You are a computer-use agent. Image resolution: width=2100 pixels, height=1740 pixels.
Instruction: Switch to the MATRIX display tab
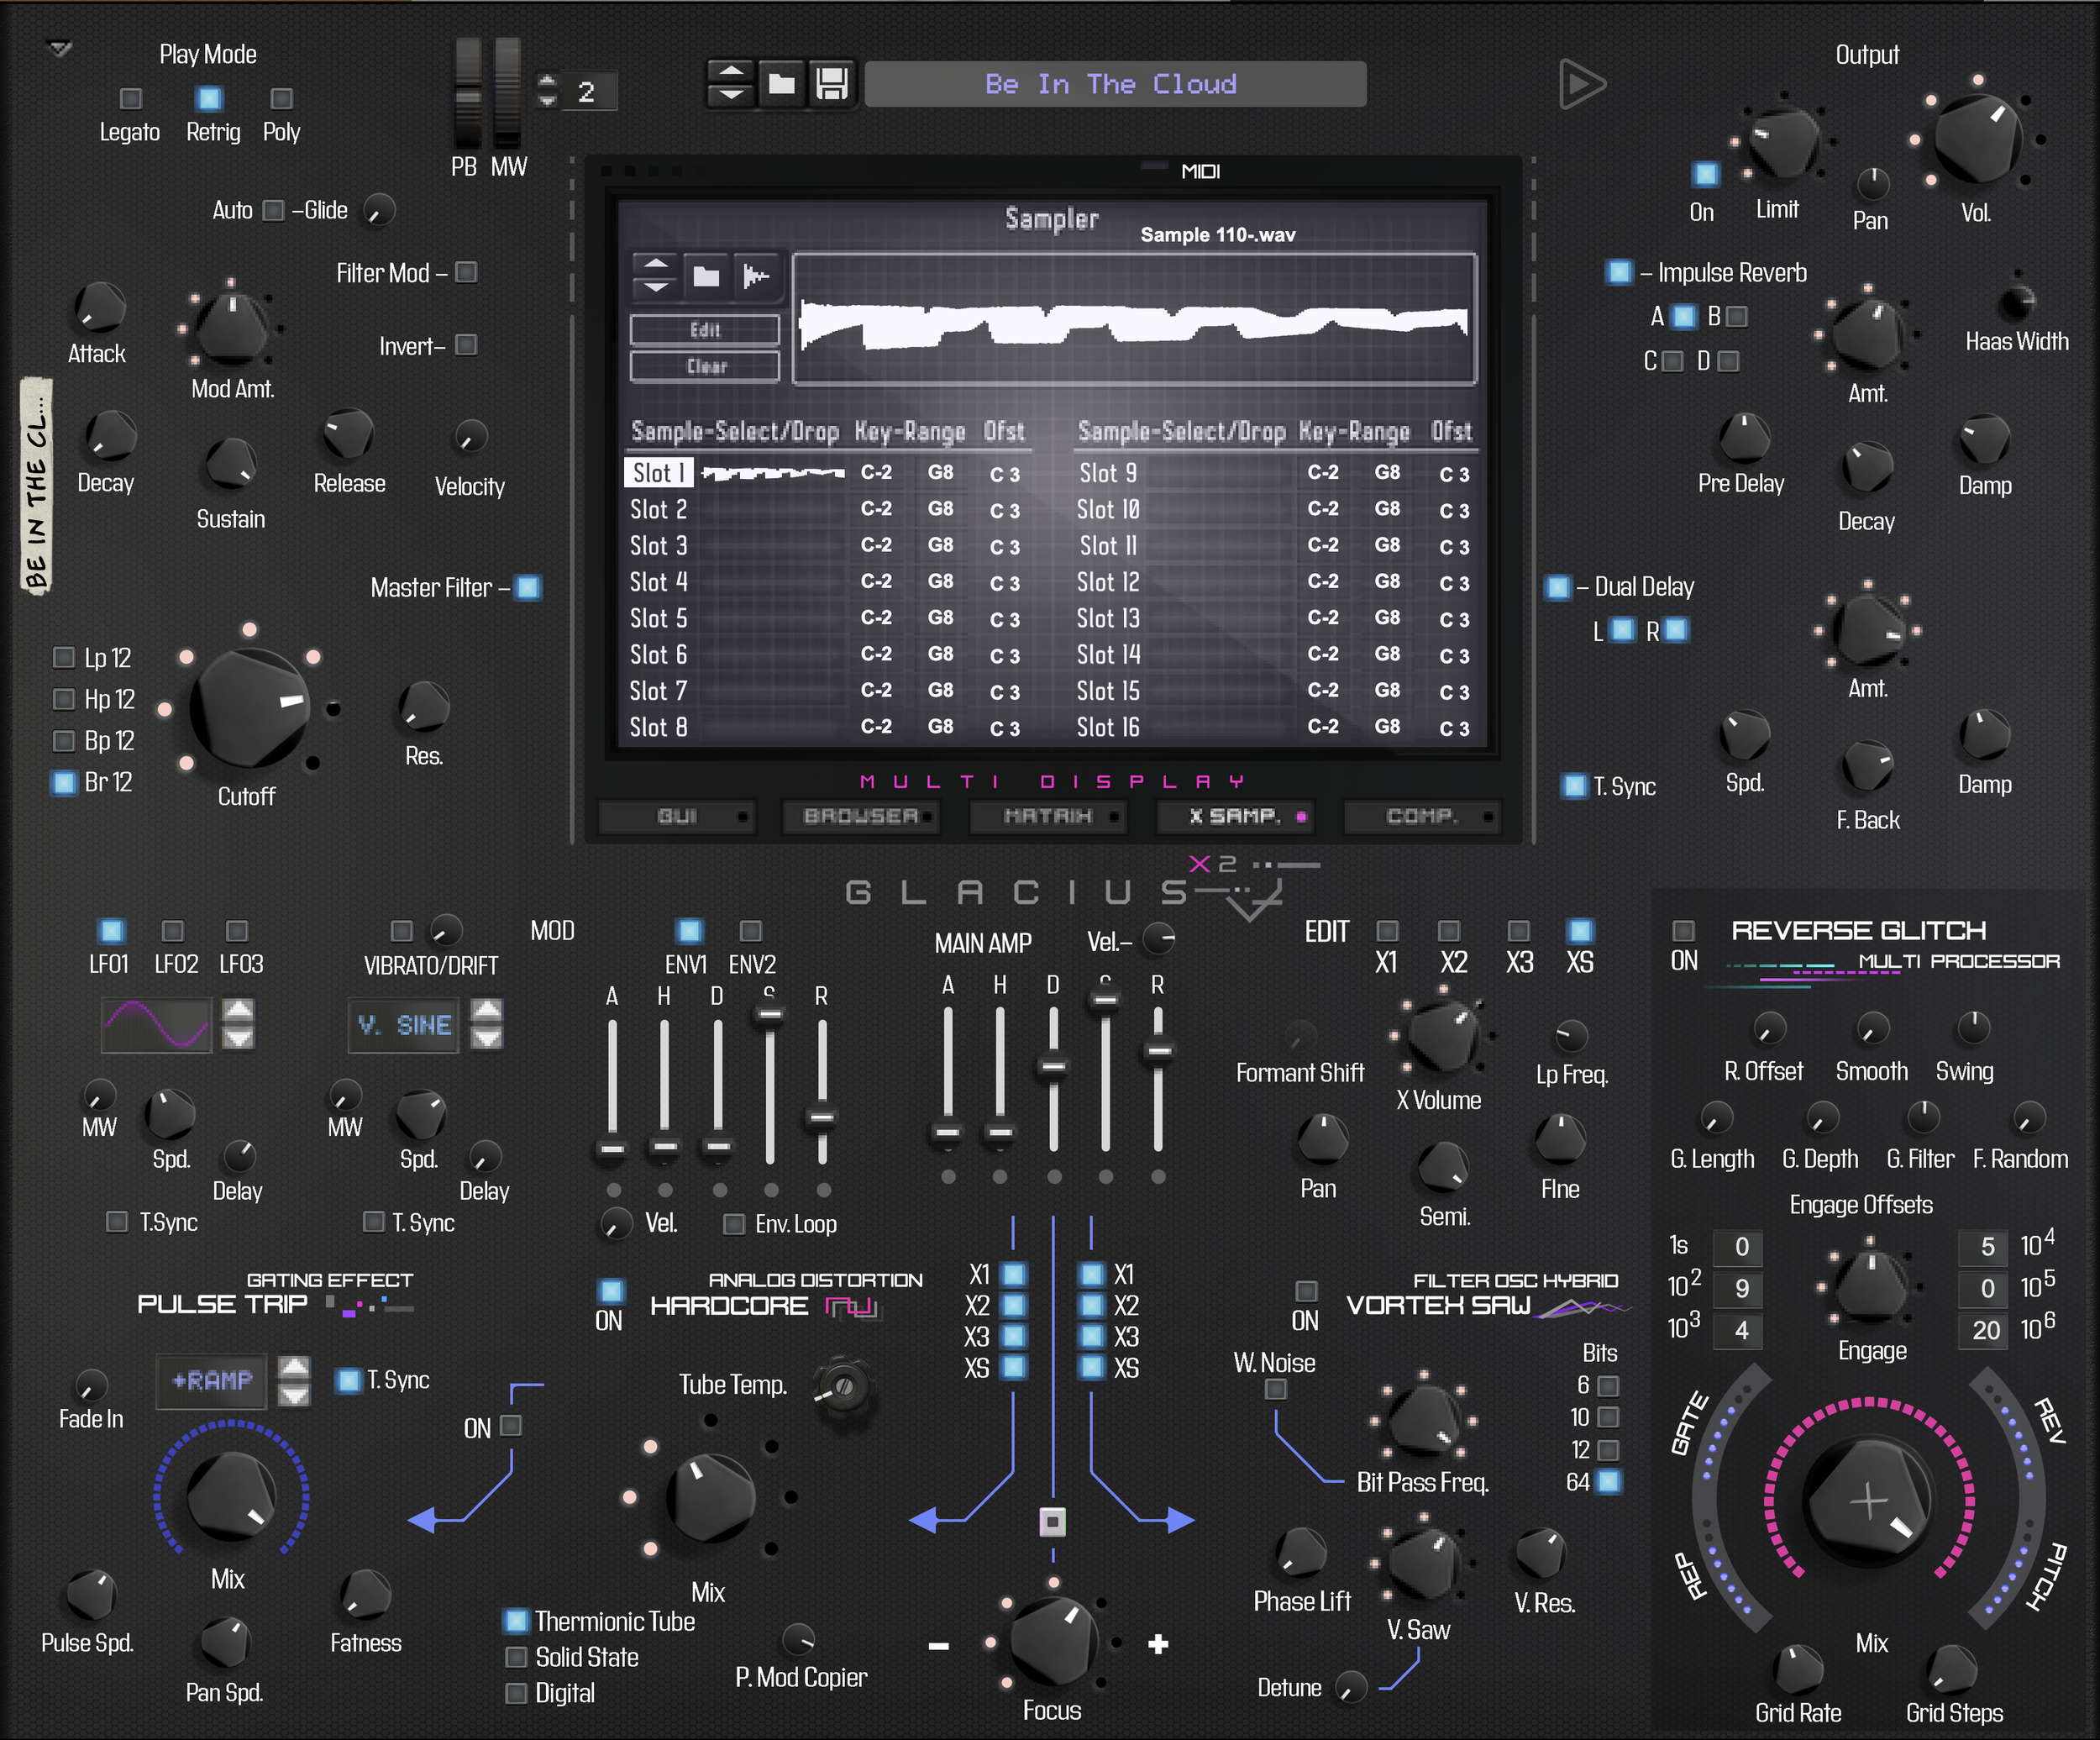[x=1047, y=816]
